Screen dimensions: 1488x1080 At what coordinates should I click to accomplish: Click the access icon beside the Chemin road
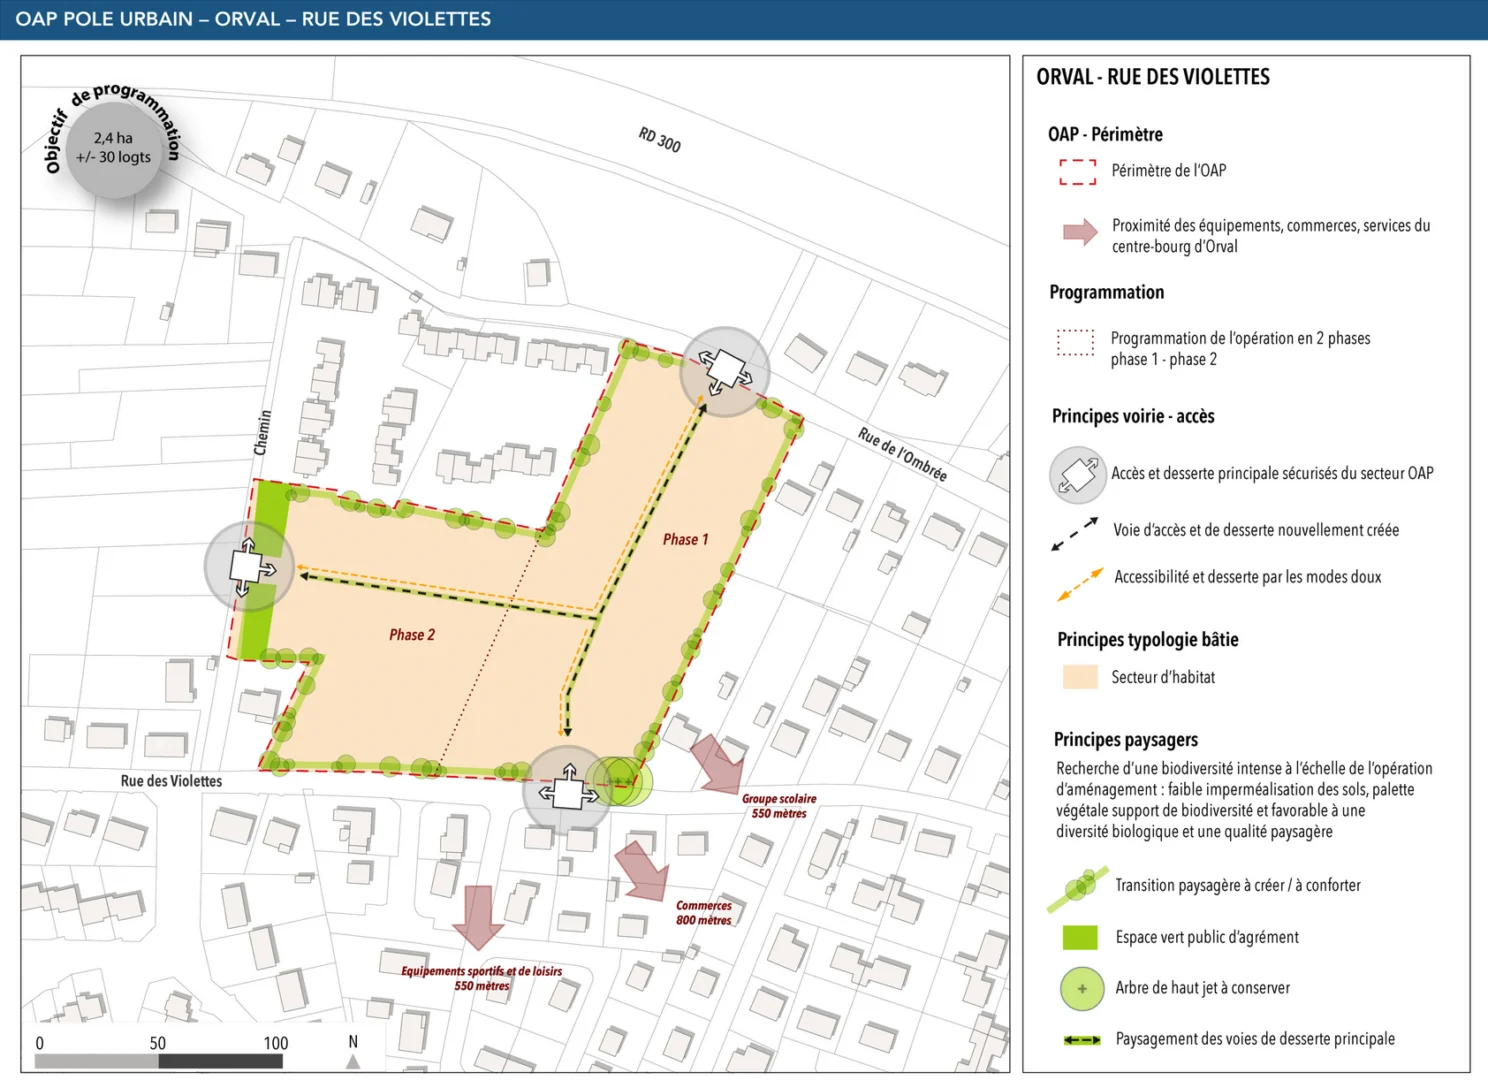pos(248,567)
